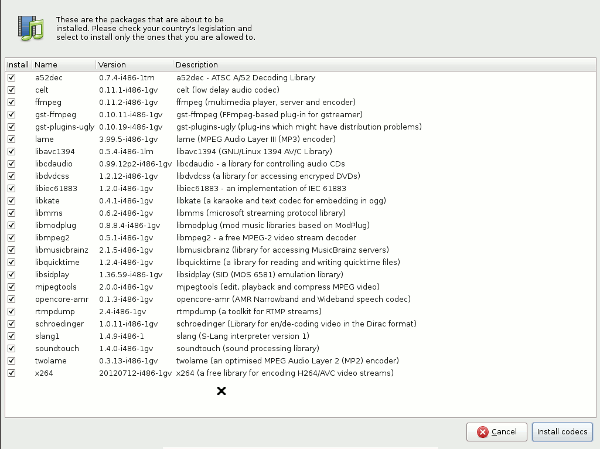Click the opencore-amr speech codec description
This screenshot has height=449, width=600.
point(293,299)
